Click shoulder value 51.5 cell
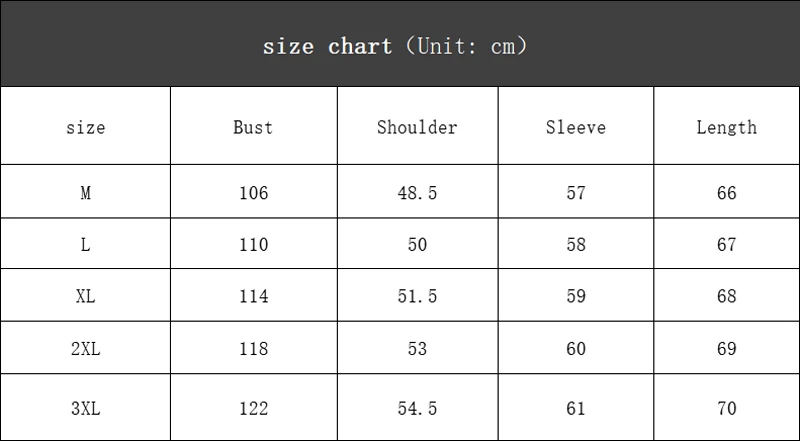800x441 pixels. click(x=417, y=295)
